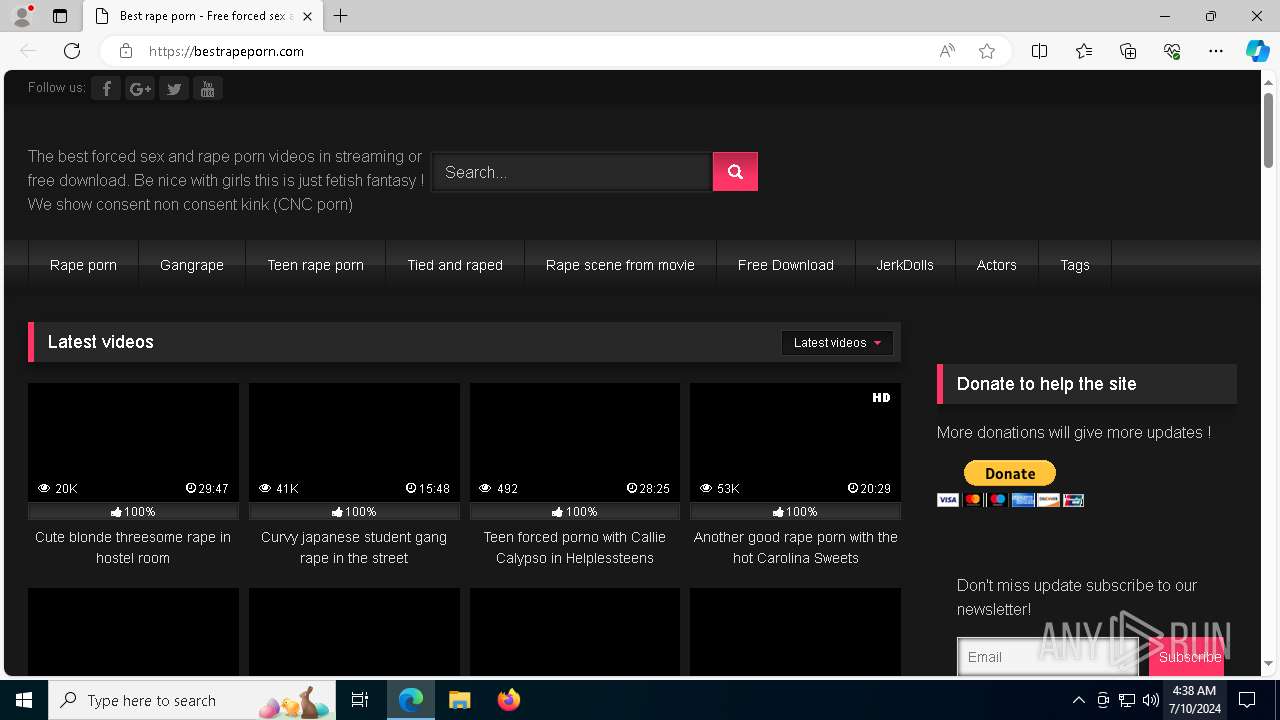Open the Settings and more menu
The image size is (1280, 720).
(1216, 51)
